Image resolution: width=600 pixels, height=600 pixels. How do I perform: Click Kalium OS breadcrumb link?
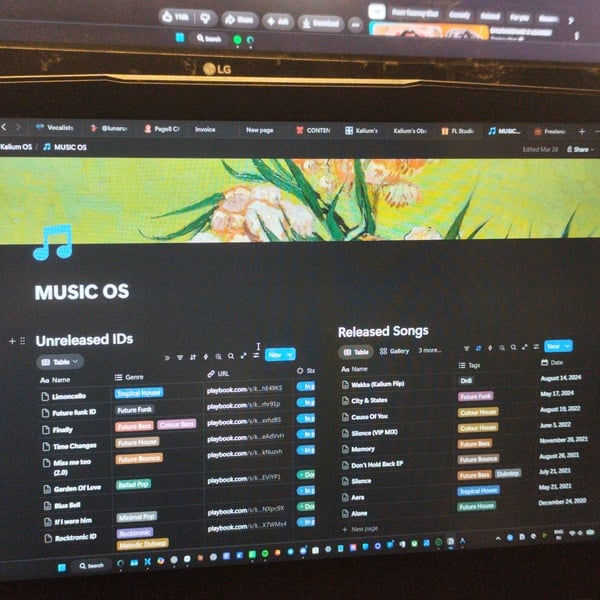click(16, 147)
